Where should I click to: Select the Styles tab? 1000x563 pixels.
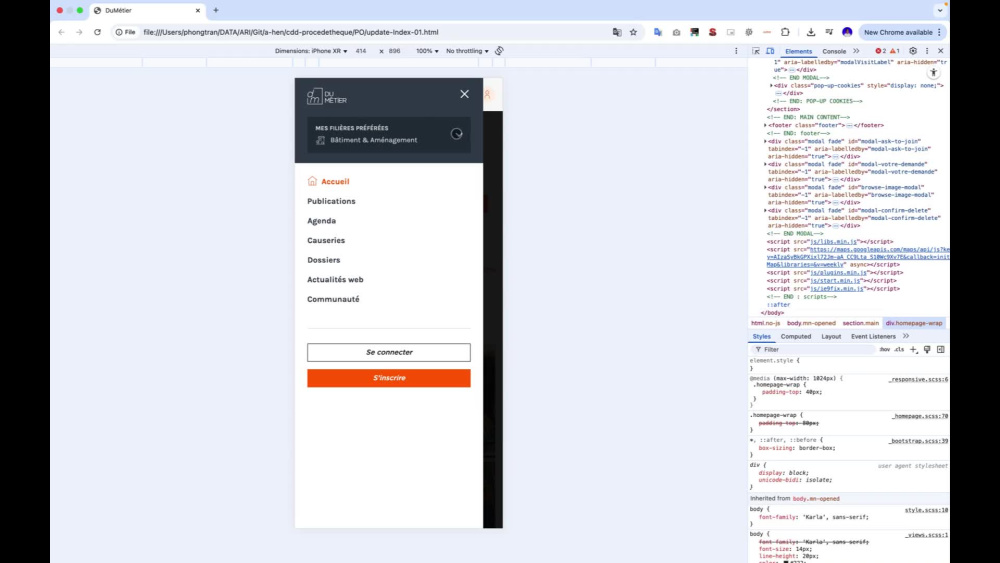pos(761,336)
